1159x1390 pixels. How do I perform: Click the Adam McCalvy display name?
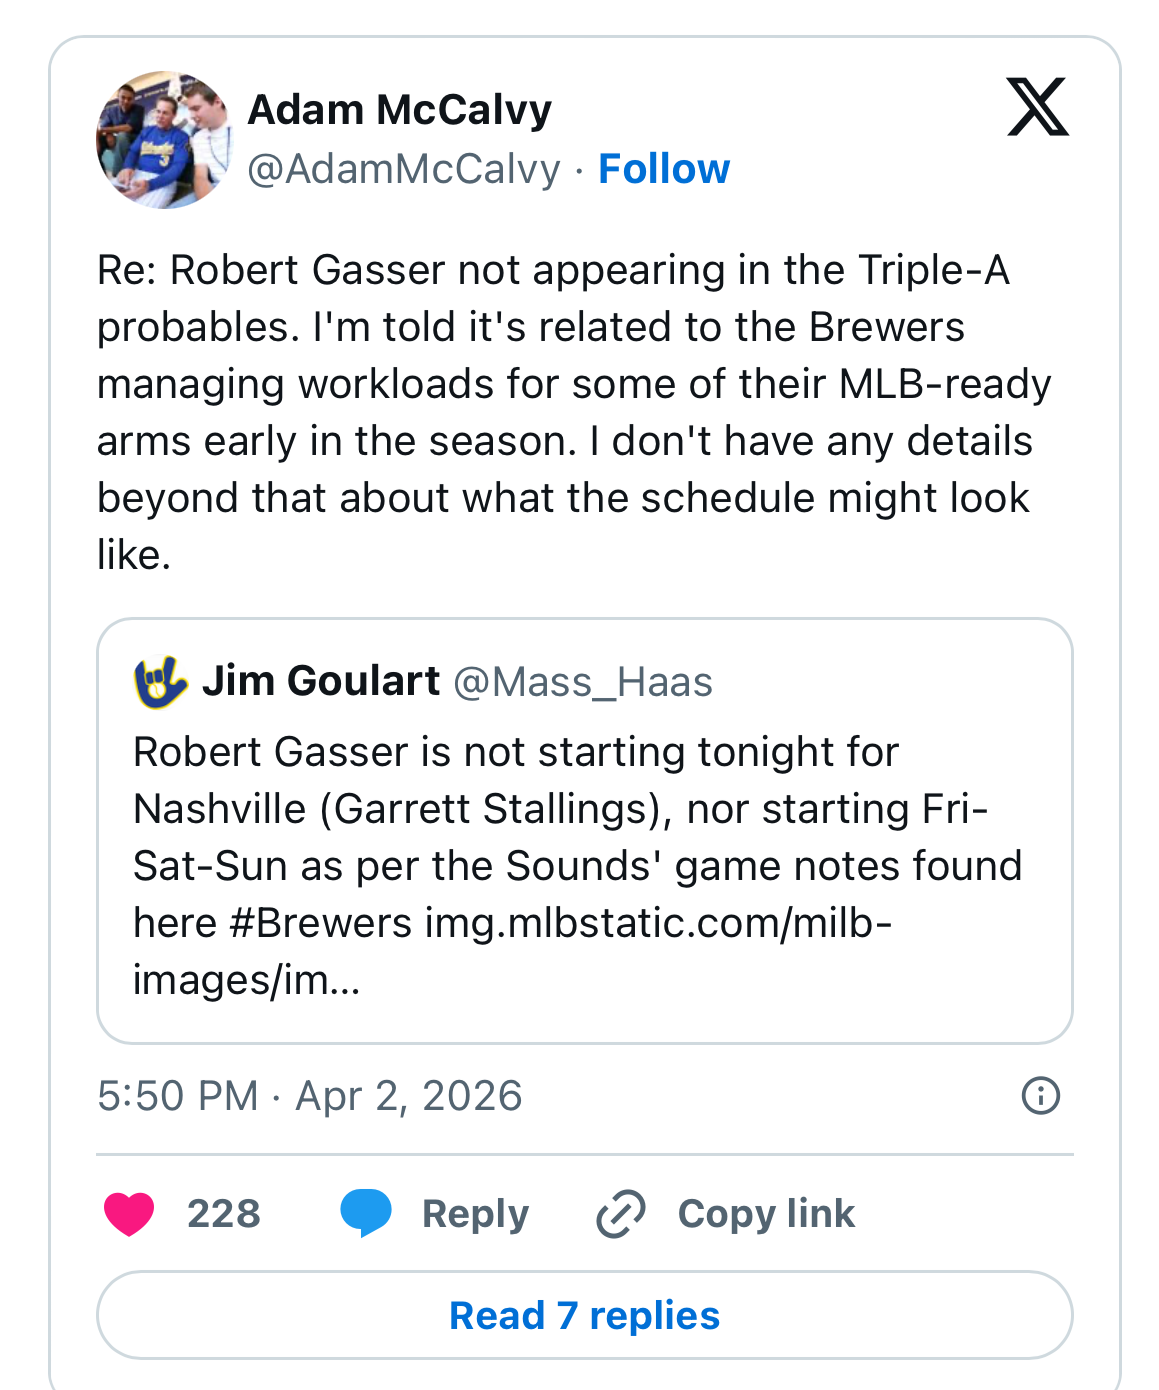(x=399, y=110)
